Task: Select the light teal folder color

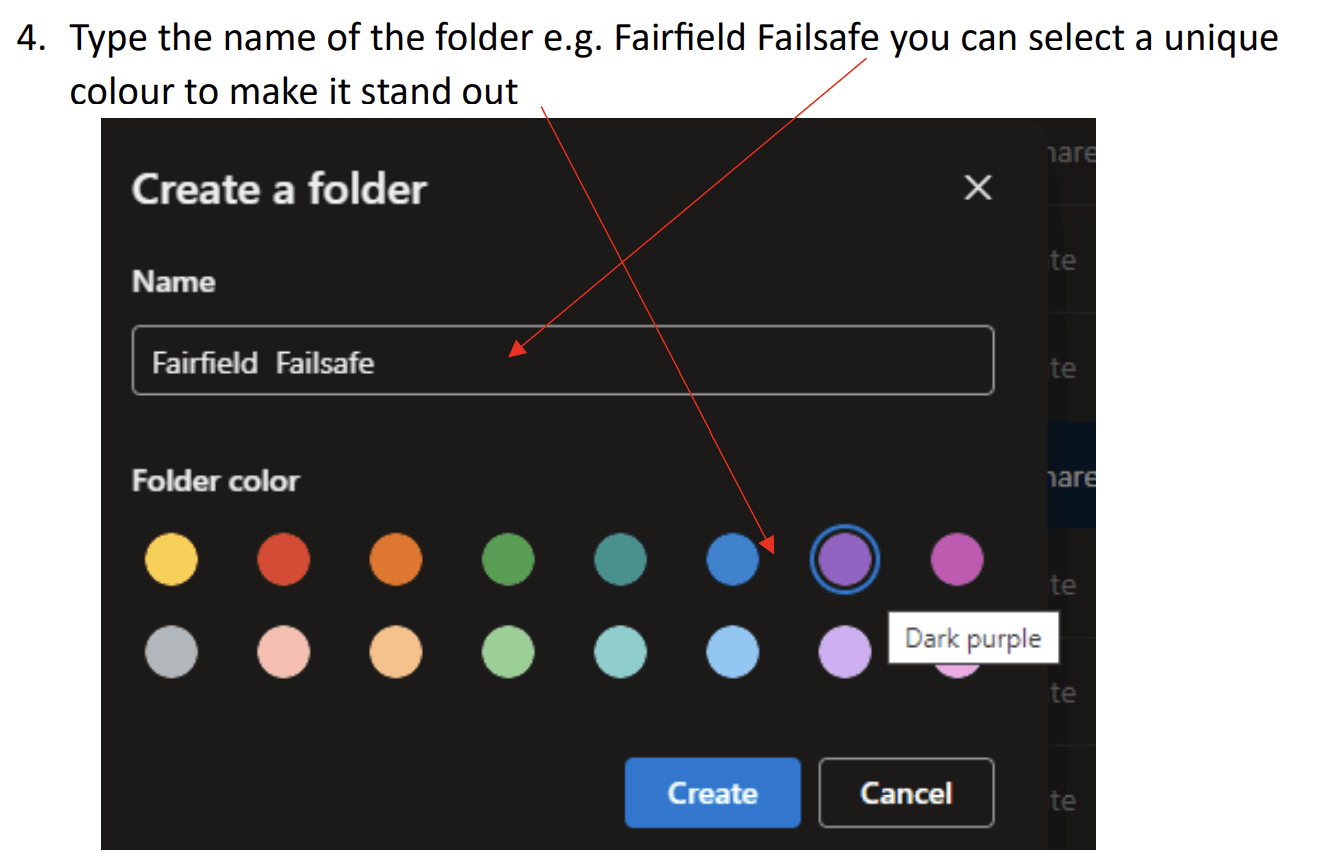Action: (x=620, y=652)
